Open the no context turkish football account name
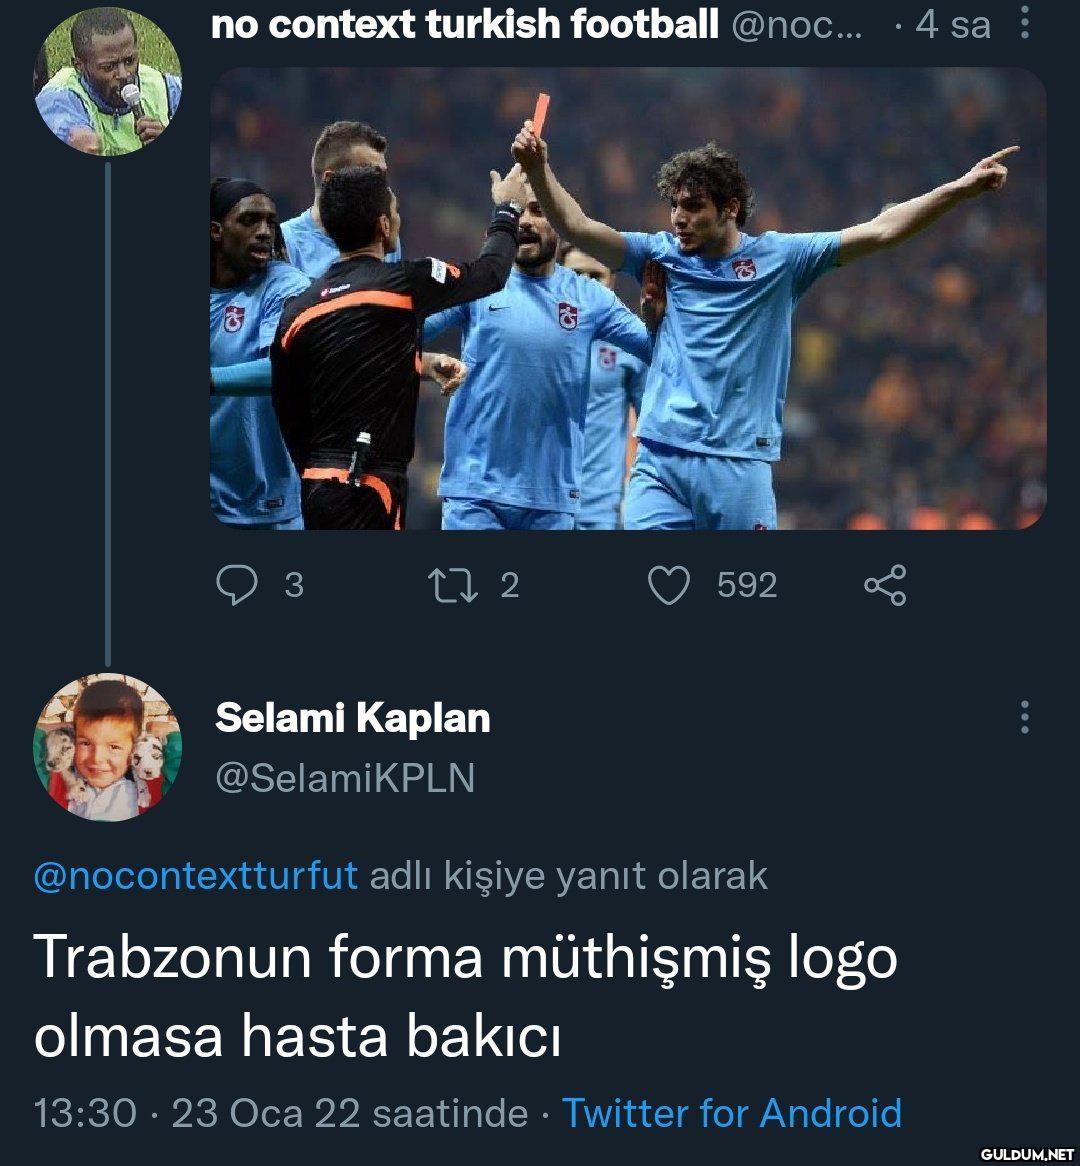The image size is (1080, 1166). pyautogui.click(x=464, y=24)
